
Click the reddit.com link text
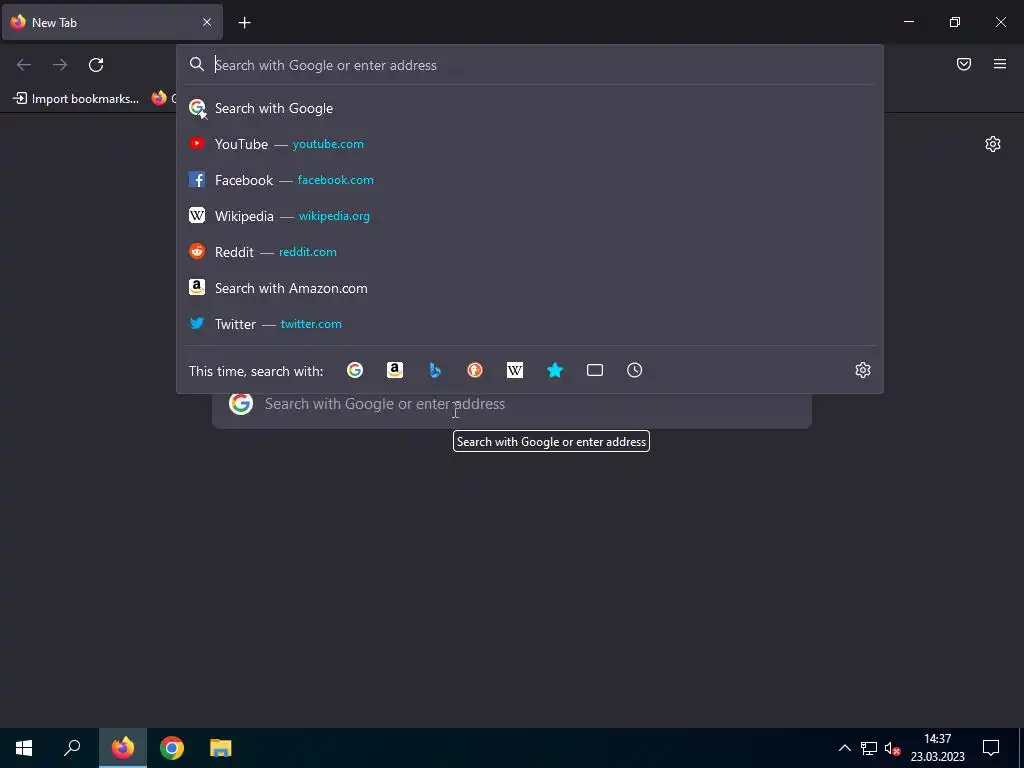tap(308, 251)
